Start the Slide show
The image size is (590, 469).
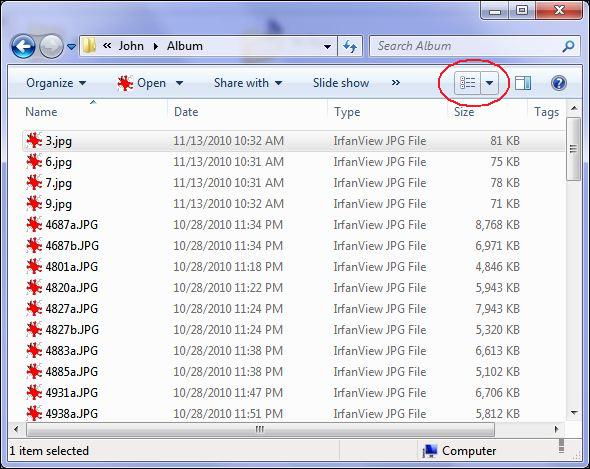pos(341,83)
